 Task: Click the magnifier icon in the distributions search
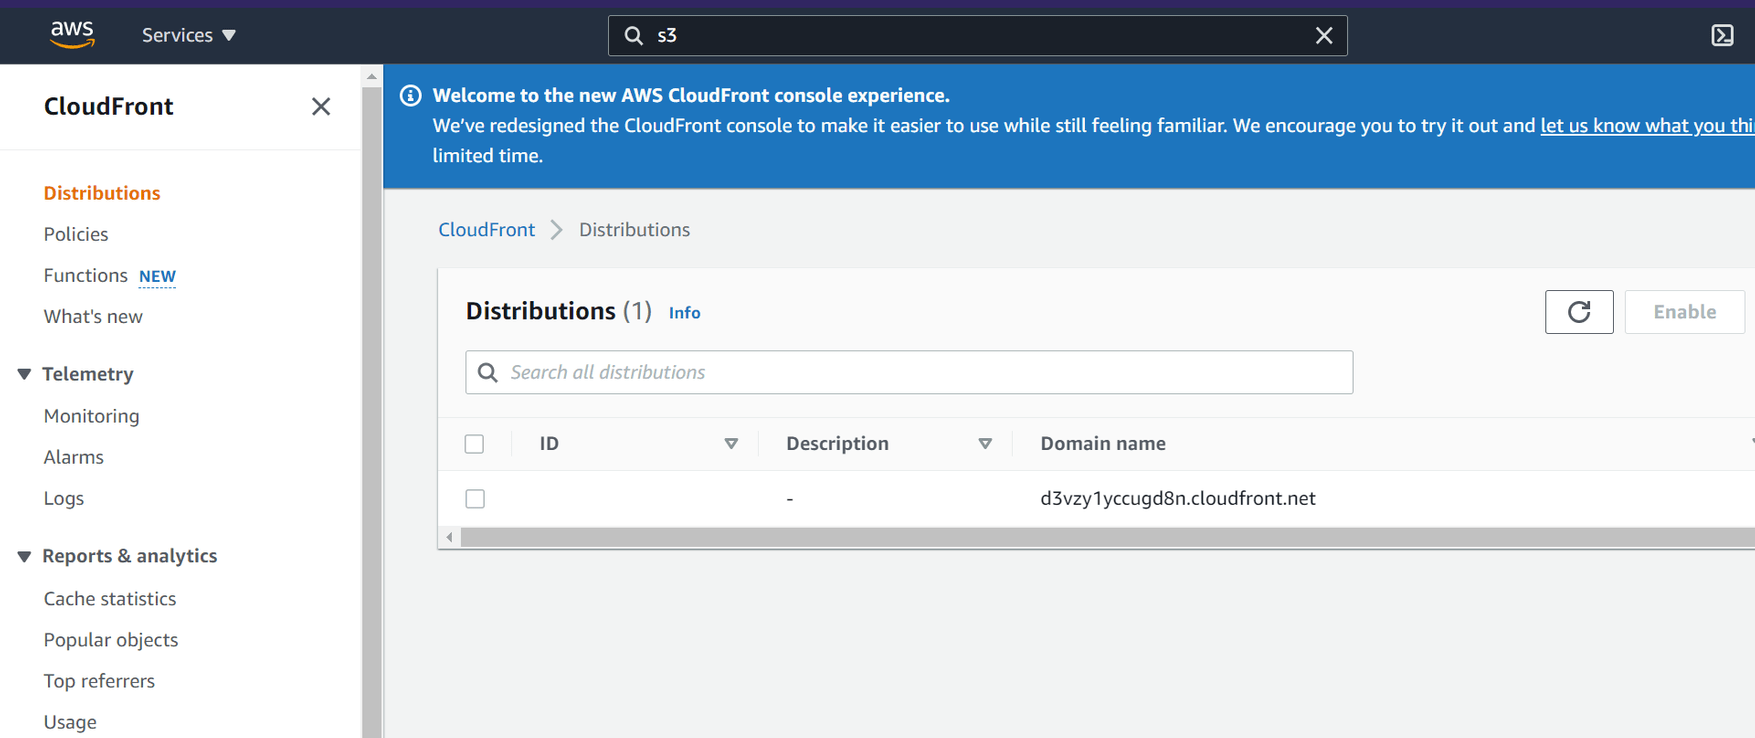488,372
